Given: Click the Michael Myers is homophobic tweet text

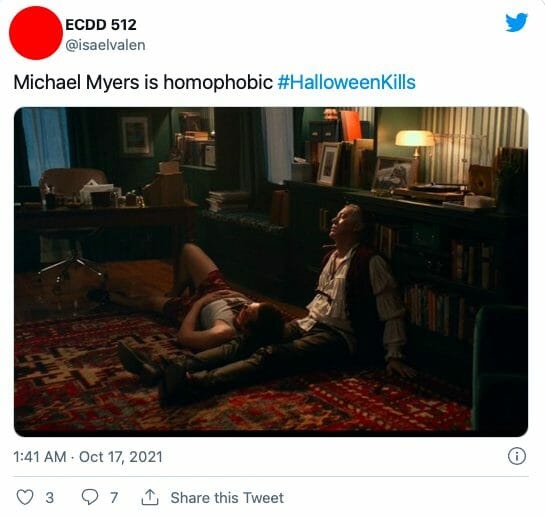Looking at the screenshot, I should (x=143, y=82).
